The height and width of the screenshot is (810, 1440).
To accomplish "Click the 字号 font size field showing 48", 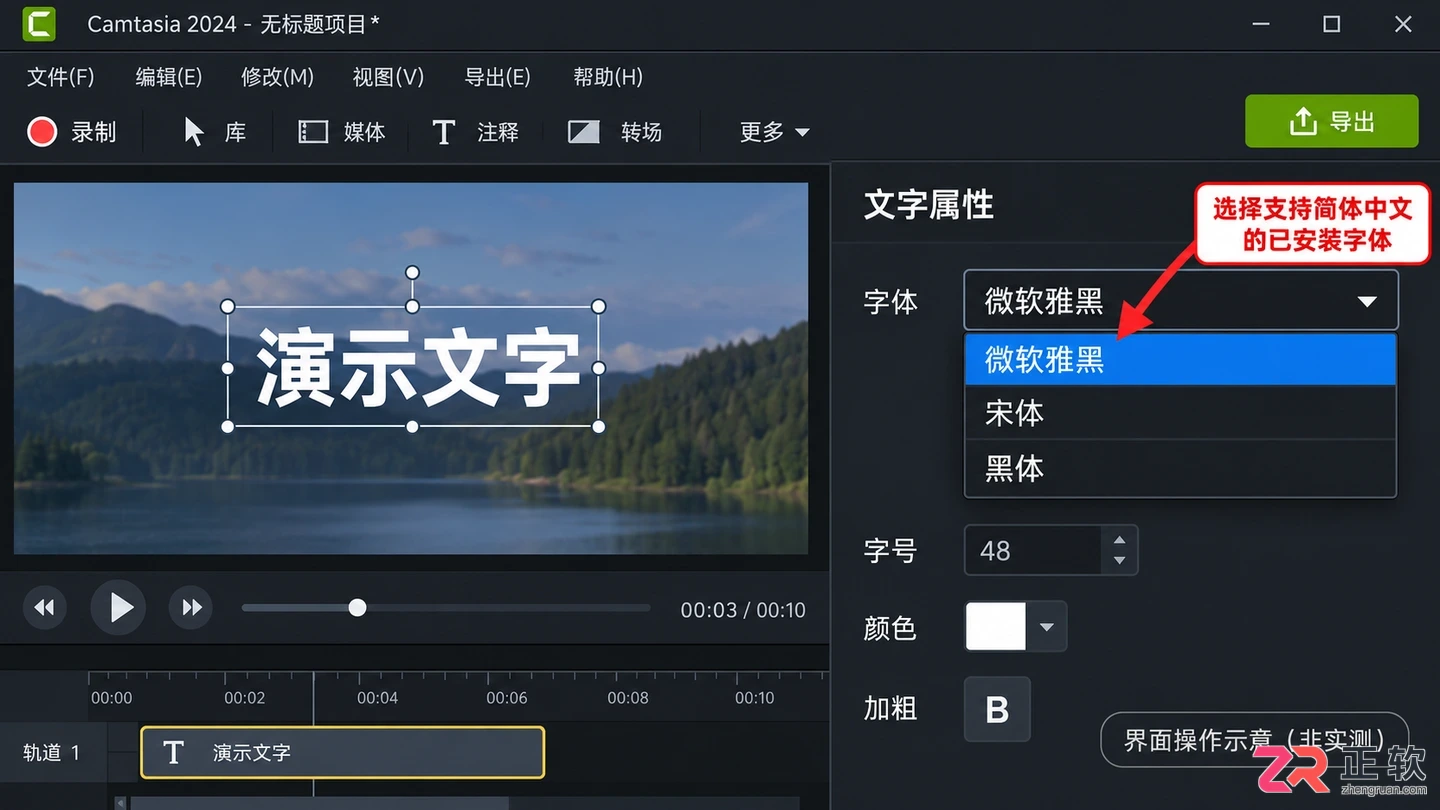I will tap(1034, 550).
